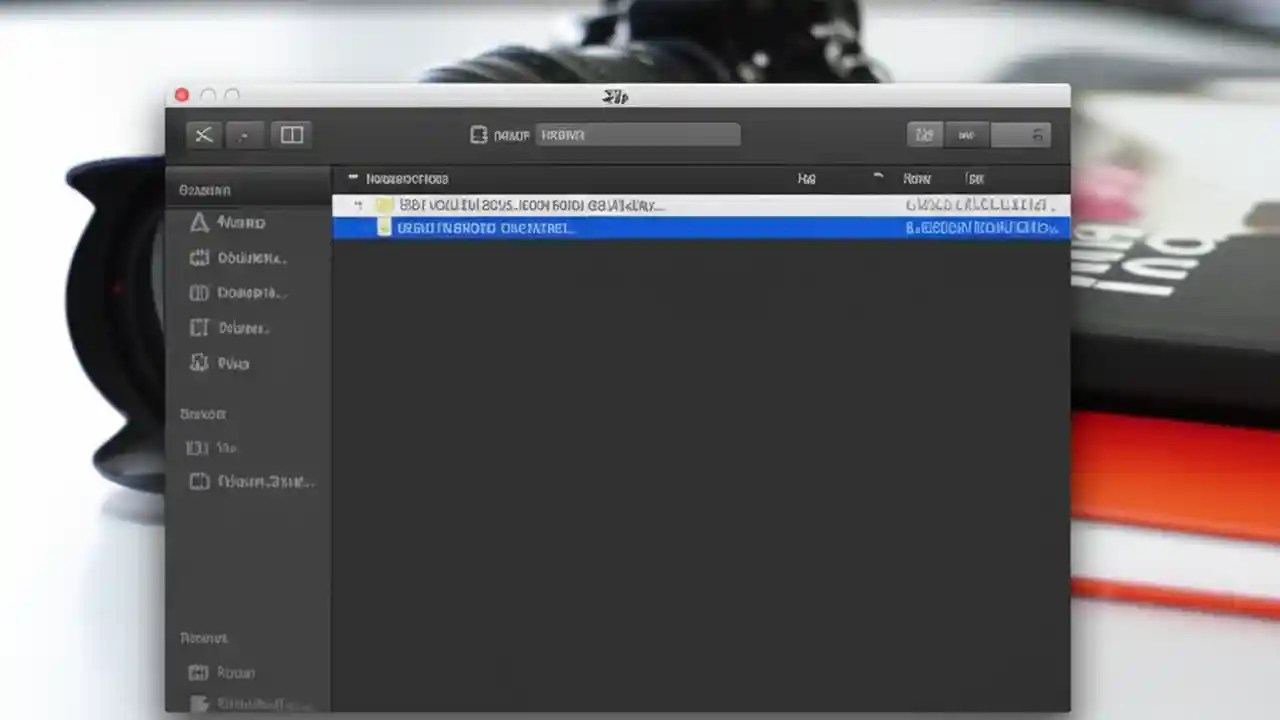Select the column view icon in the toolbar
The width and height of the screenshot is (1280, 720).
[291, 135]
